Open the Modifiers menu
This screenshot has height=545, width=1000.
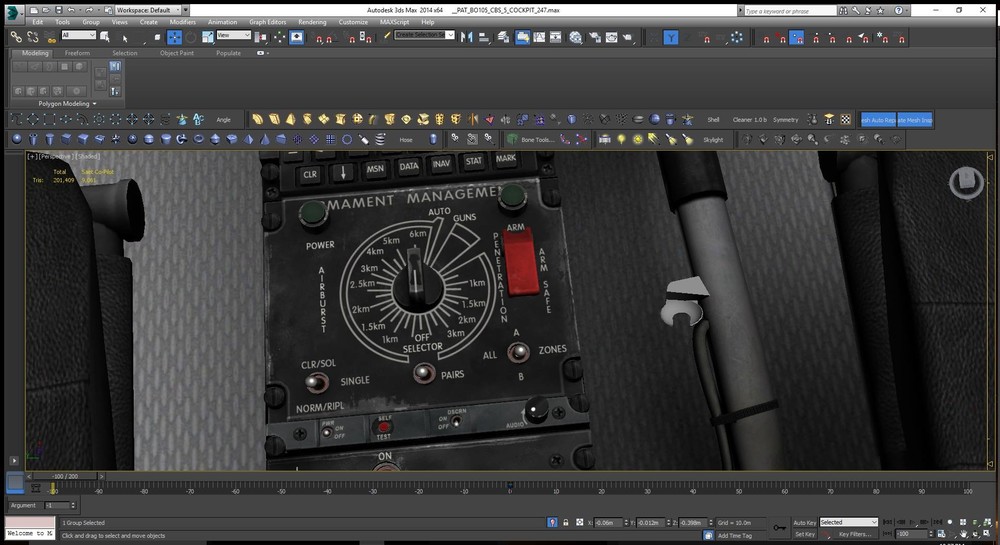point(183,21)
